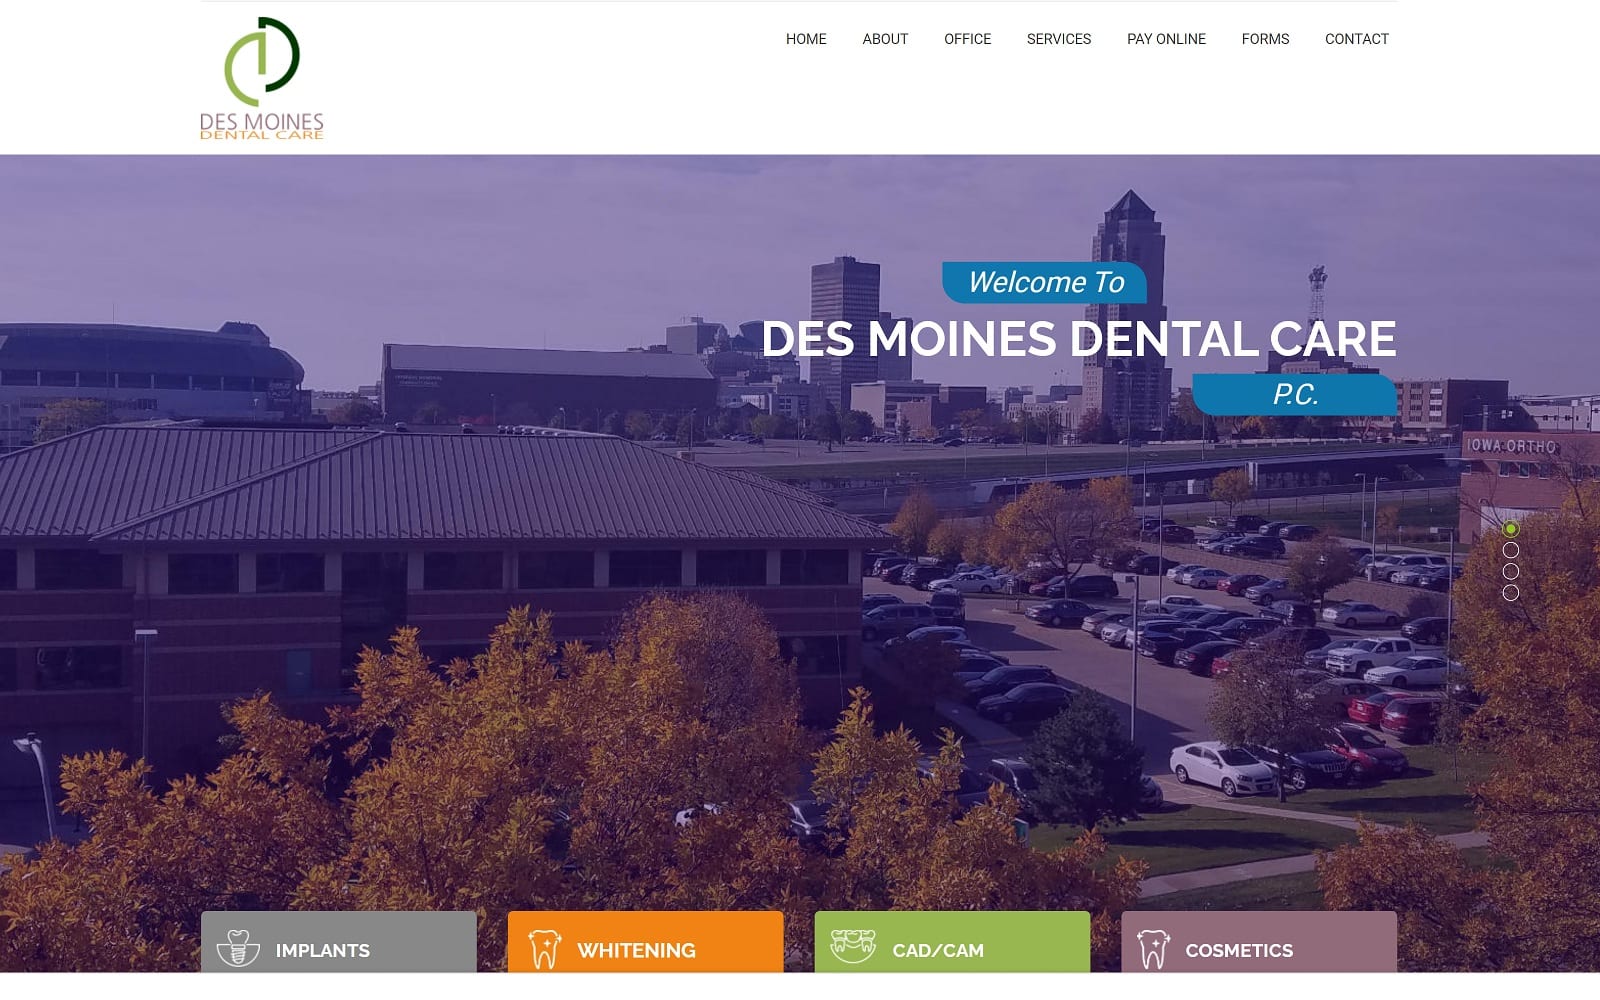Click the Des Moines Dental Care logo
The height and width of the screenshot is (1000, 1600).
262,78
